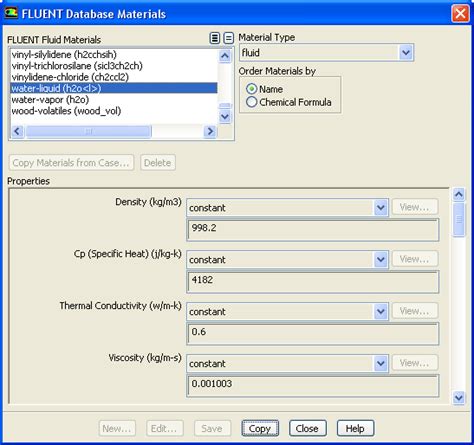Viewport: 474px width, 445px height.
Task: Click the Viscosity value field 0.001003
Action: (313, 385)
